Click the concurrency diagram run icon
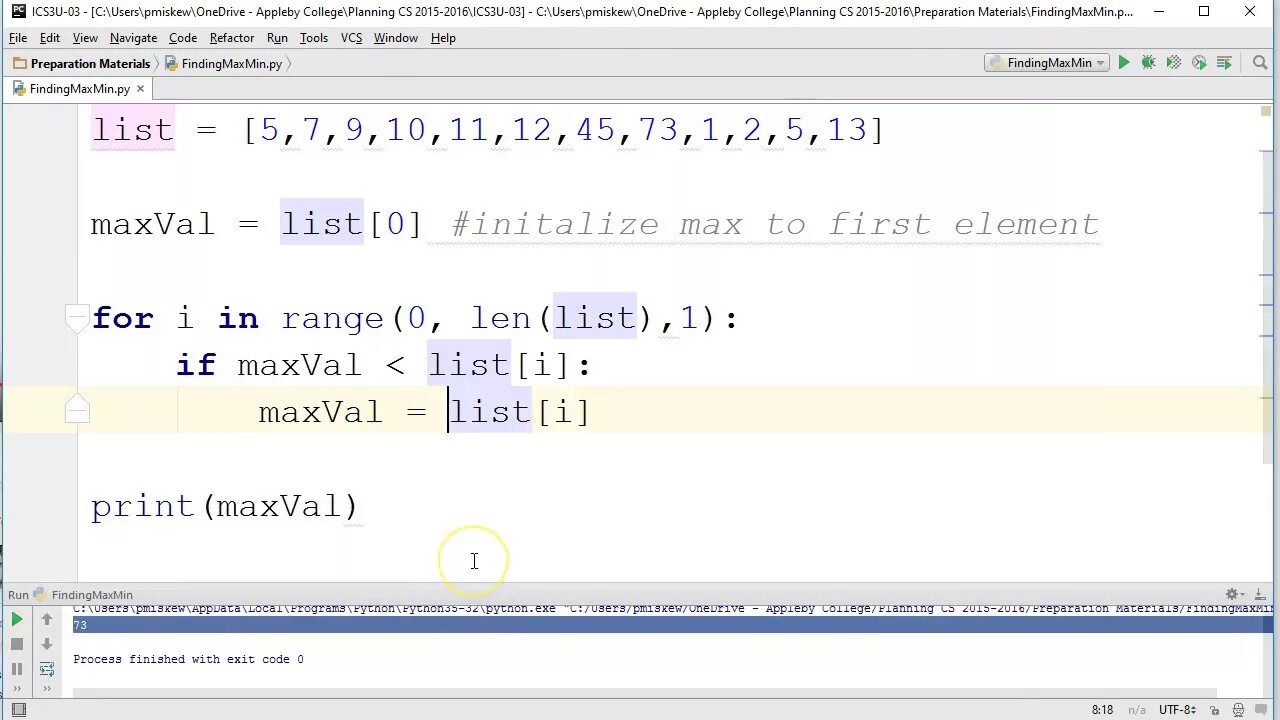 [x=1225, y=63]
